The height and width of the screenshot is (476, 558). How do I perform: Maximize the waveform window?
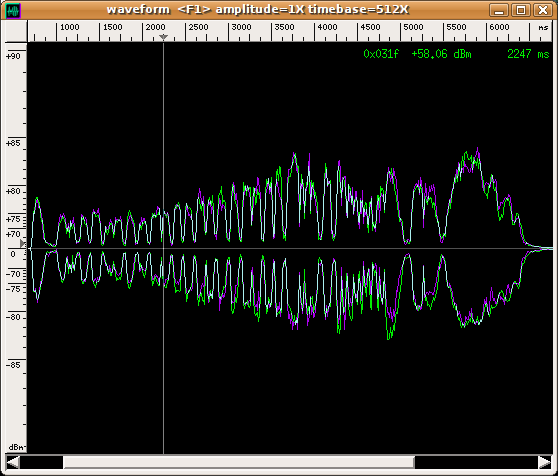tap(521, 10)
